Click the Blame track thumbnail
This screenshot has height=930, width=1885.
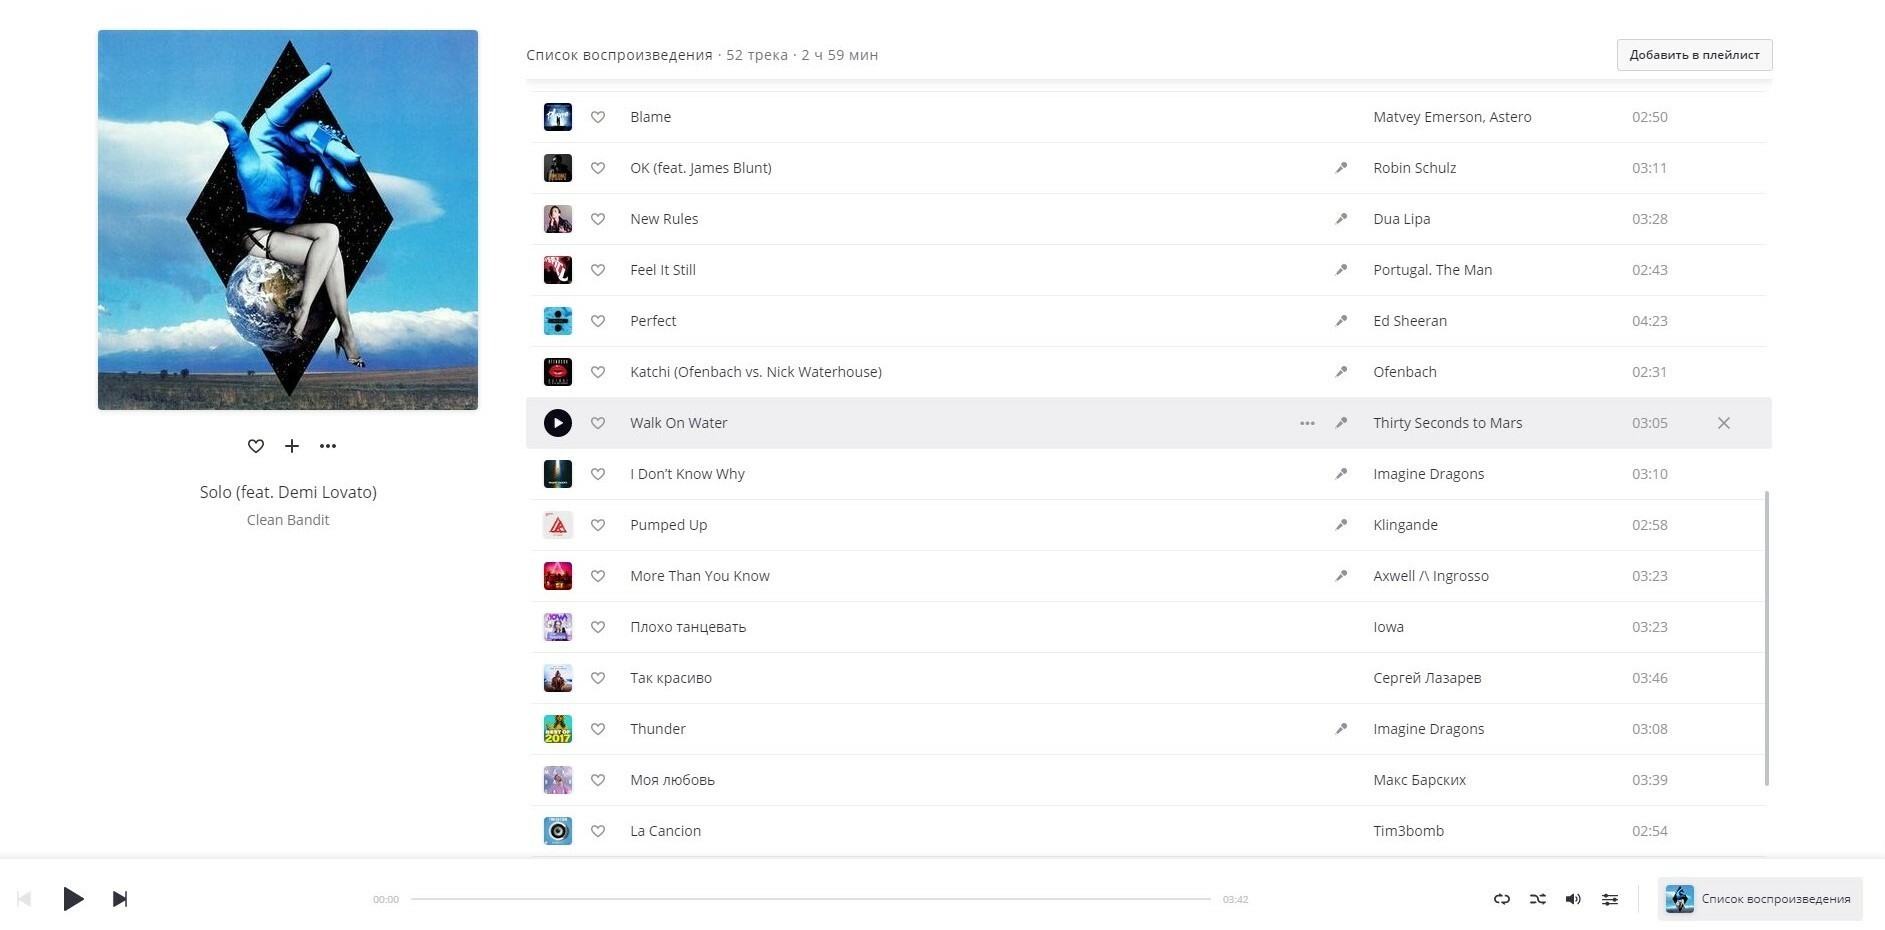558,117
